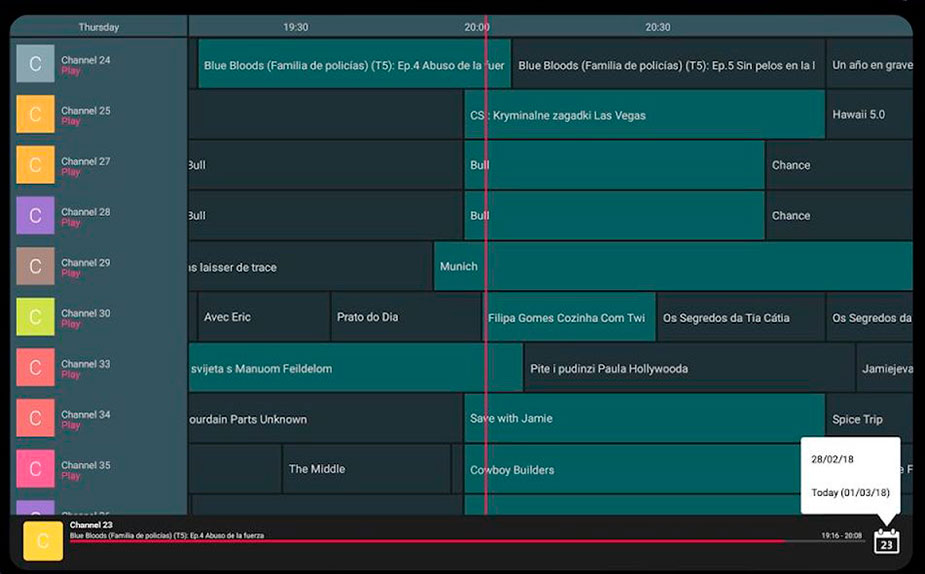Play Channel 30
The image size is (925, 574).
click(71, 324)
